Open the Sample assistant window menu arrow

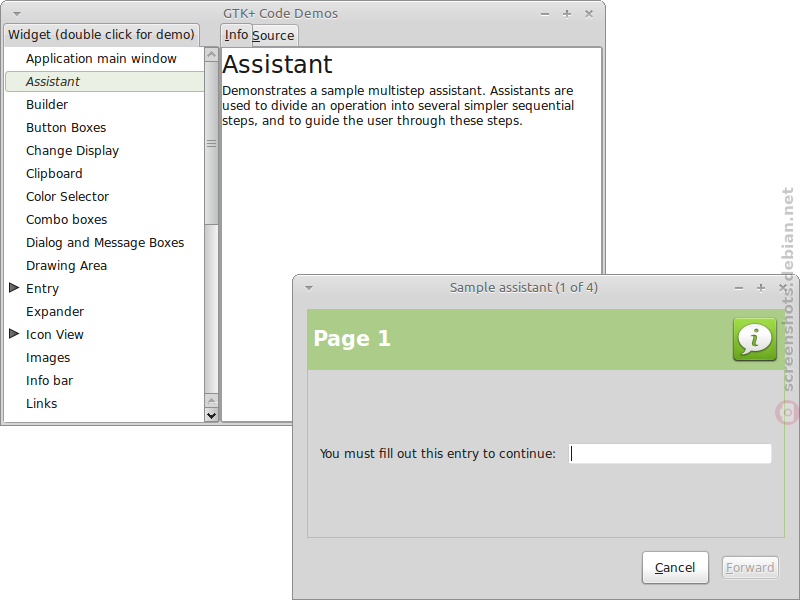(x=309, y=288)
